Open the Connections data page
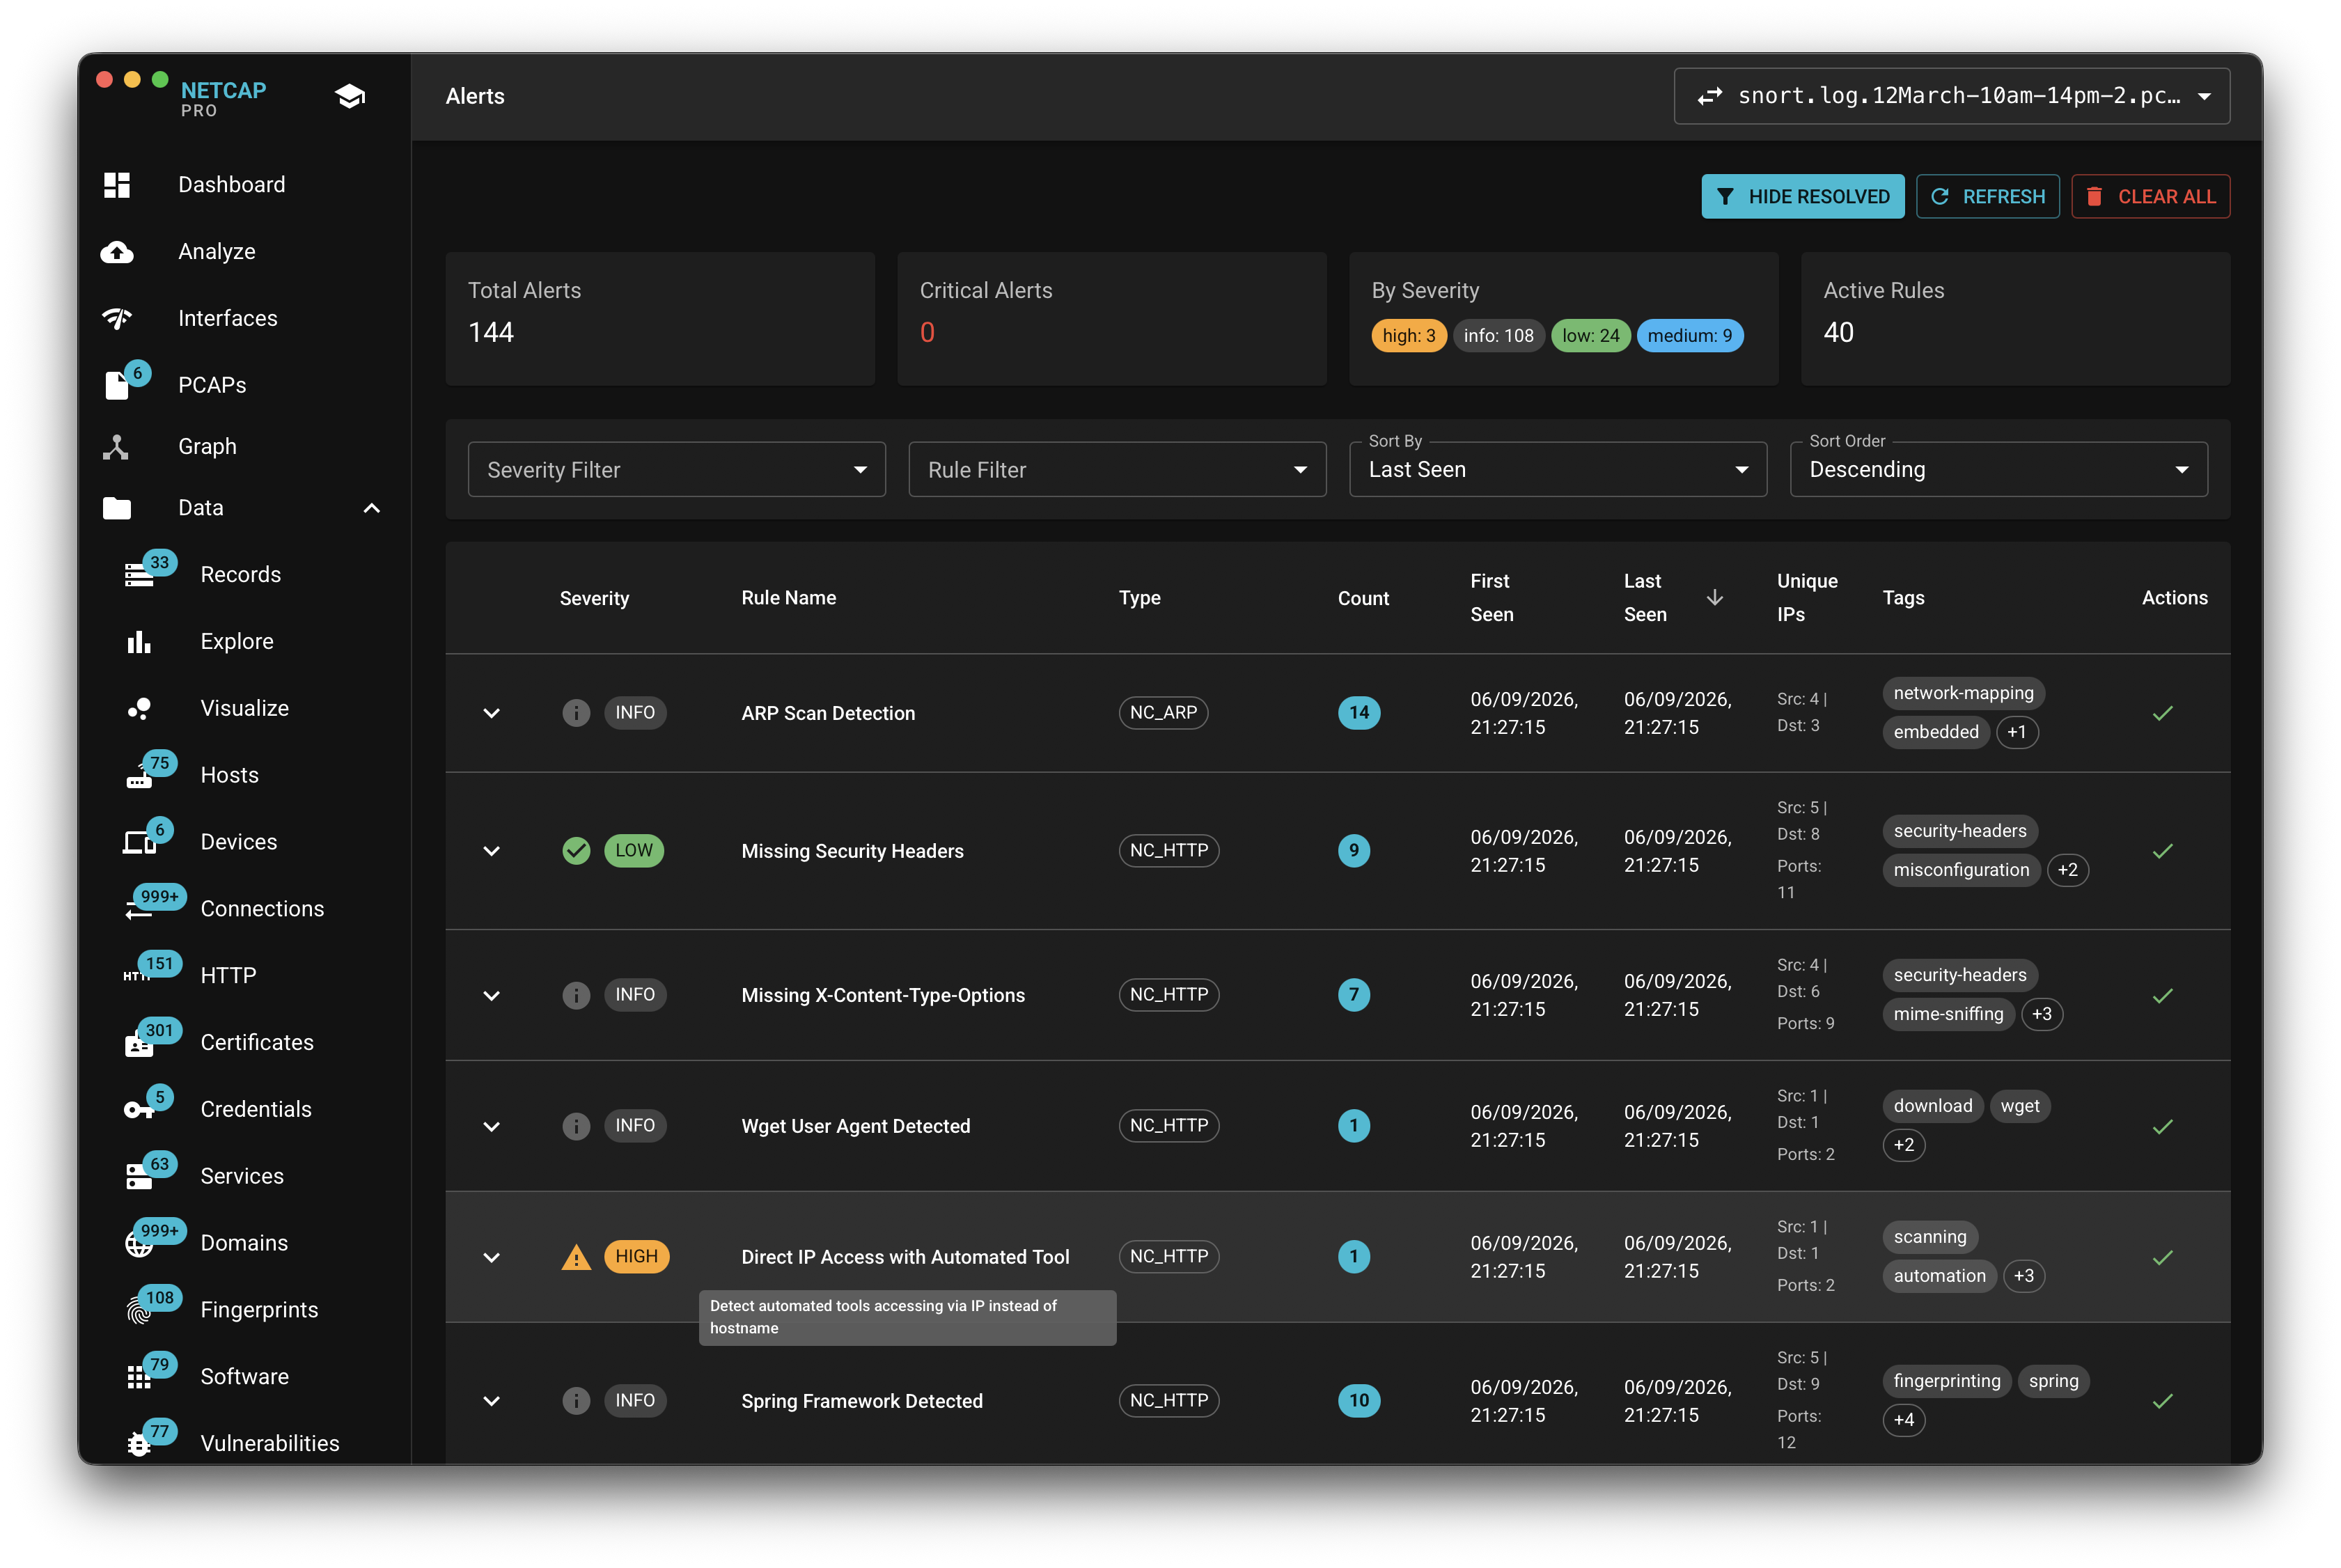 [x=244, y=909]
